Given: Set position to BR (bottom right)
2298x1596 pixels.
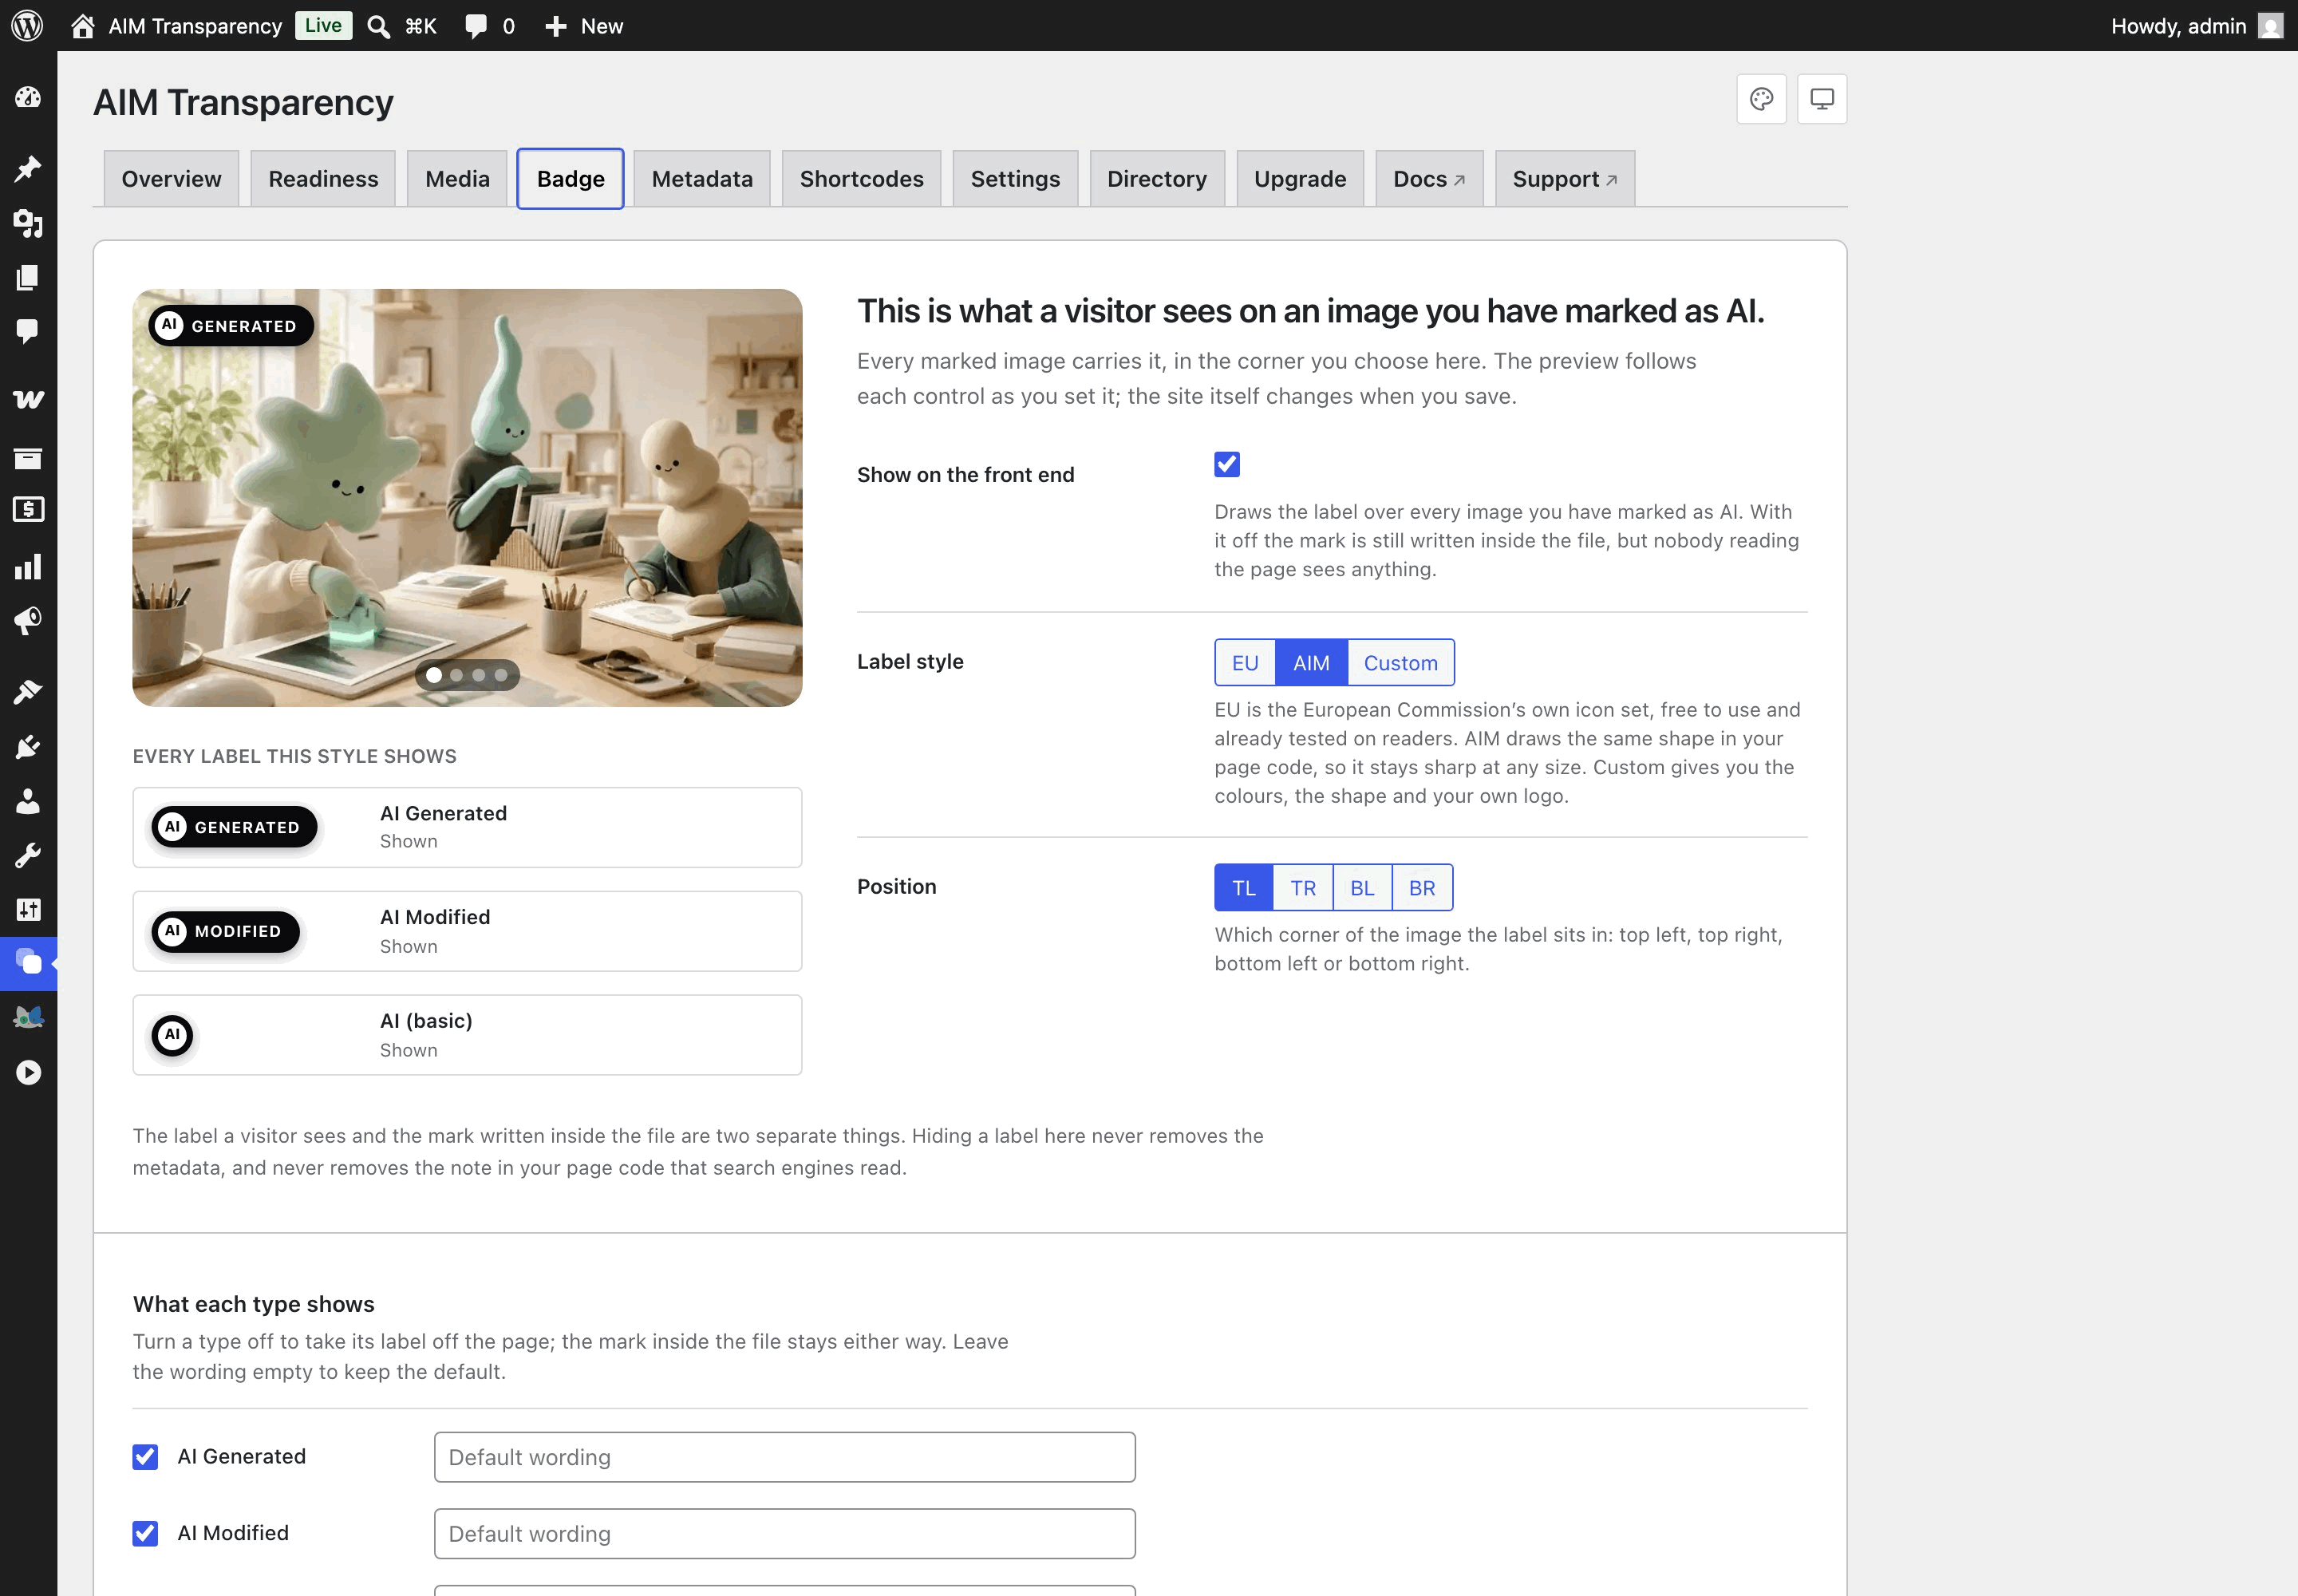Looking at the screenshot, I should coord(1422,887).
